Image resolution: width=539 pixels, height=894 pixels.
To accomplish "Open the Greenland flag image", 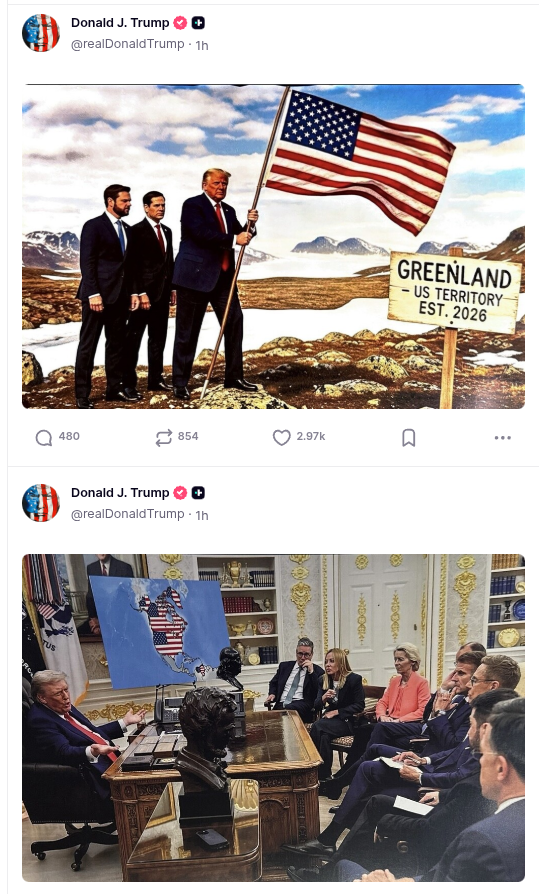I will point(273,246).
